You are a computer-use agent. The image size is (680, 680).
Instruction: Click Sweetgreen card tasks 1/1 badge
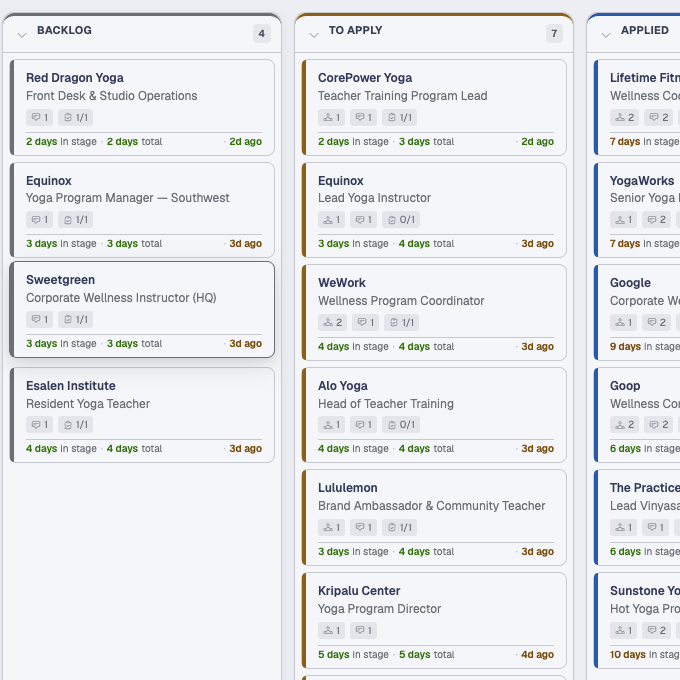pyautogui.click(x=75, y=320)
